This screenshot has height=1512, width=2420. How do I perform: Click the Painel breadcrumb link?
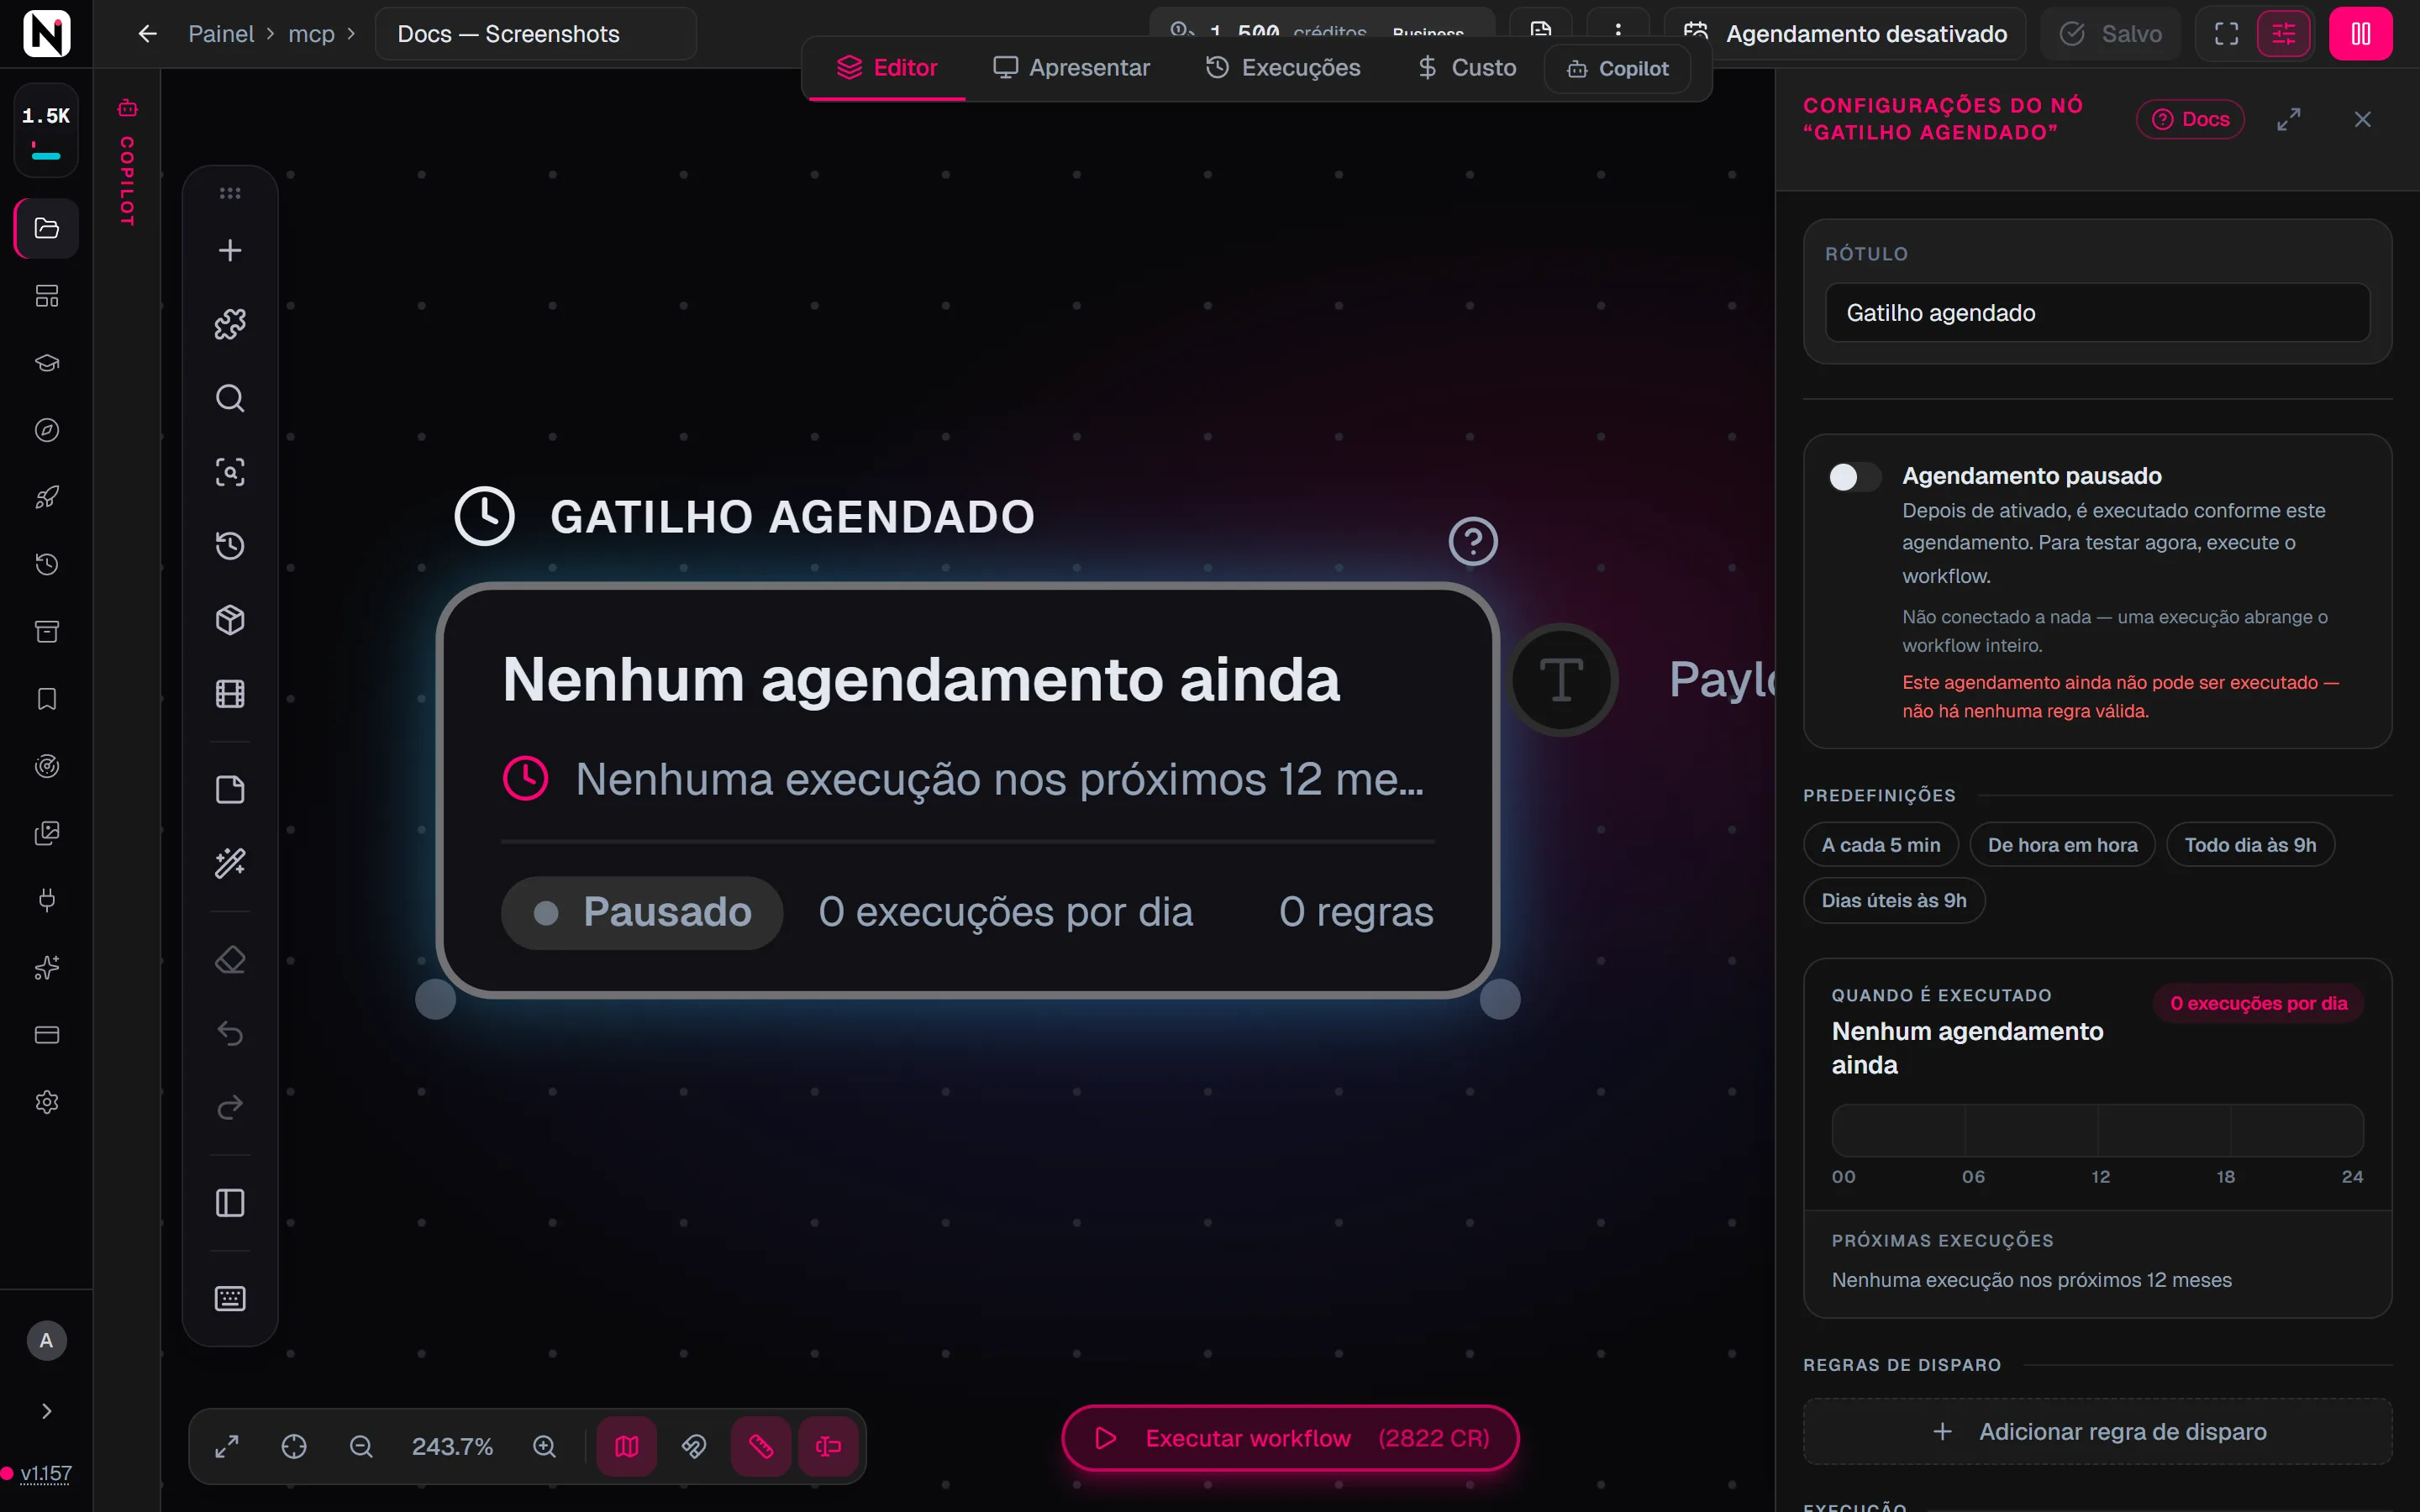(x=221, y=34)
